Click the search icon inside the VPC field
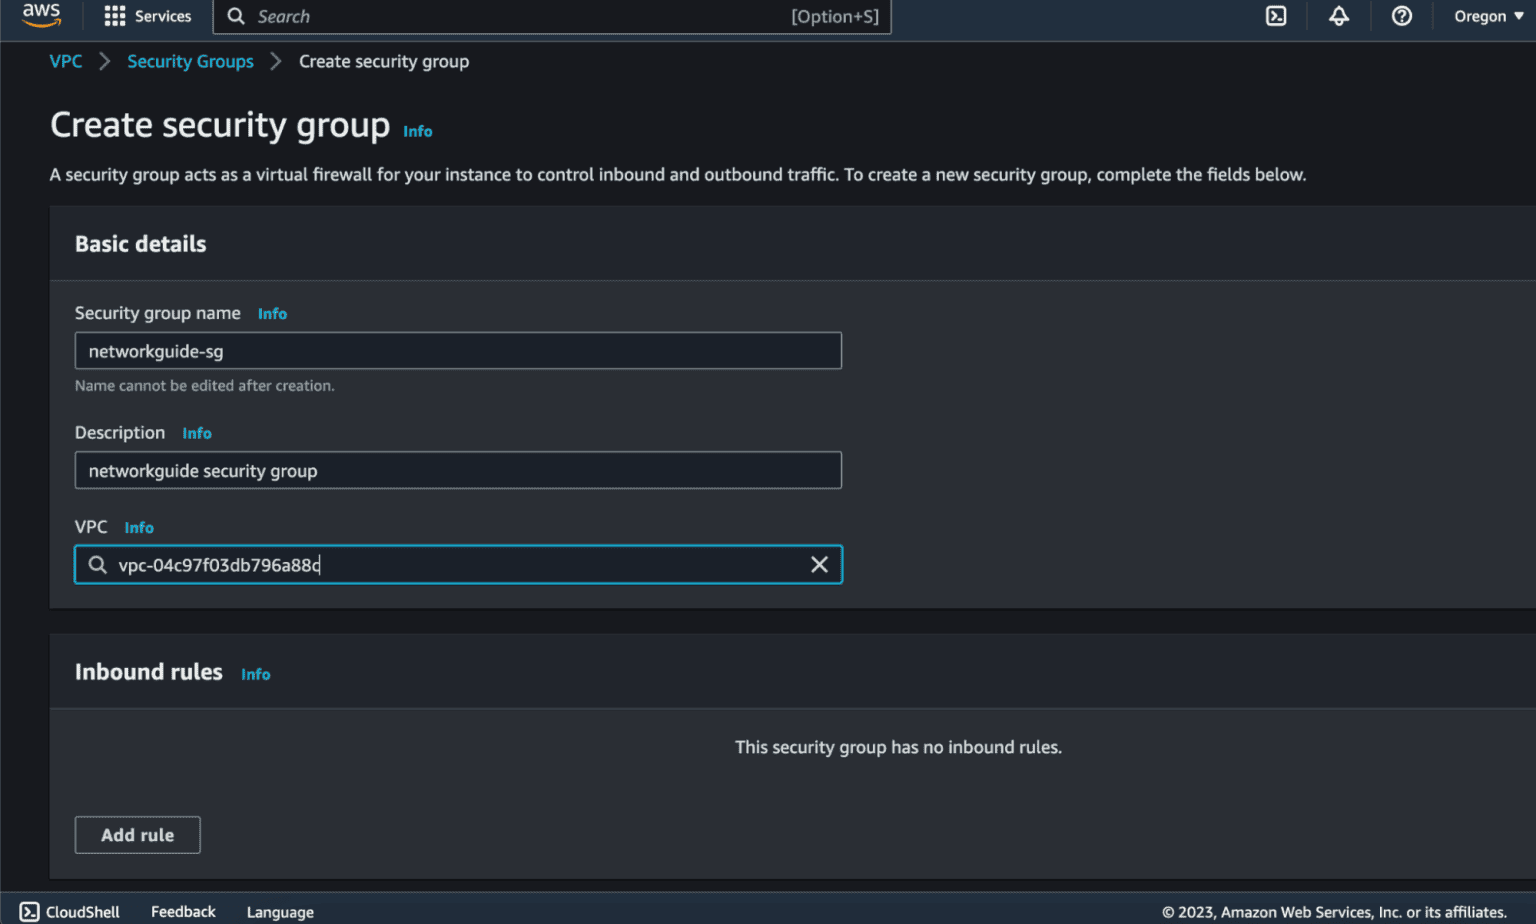 97,564
